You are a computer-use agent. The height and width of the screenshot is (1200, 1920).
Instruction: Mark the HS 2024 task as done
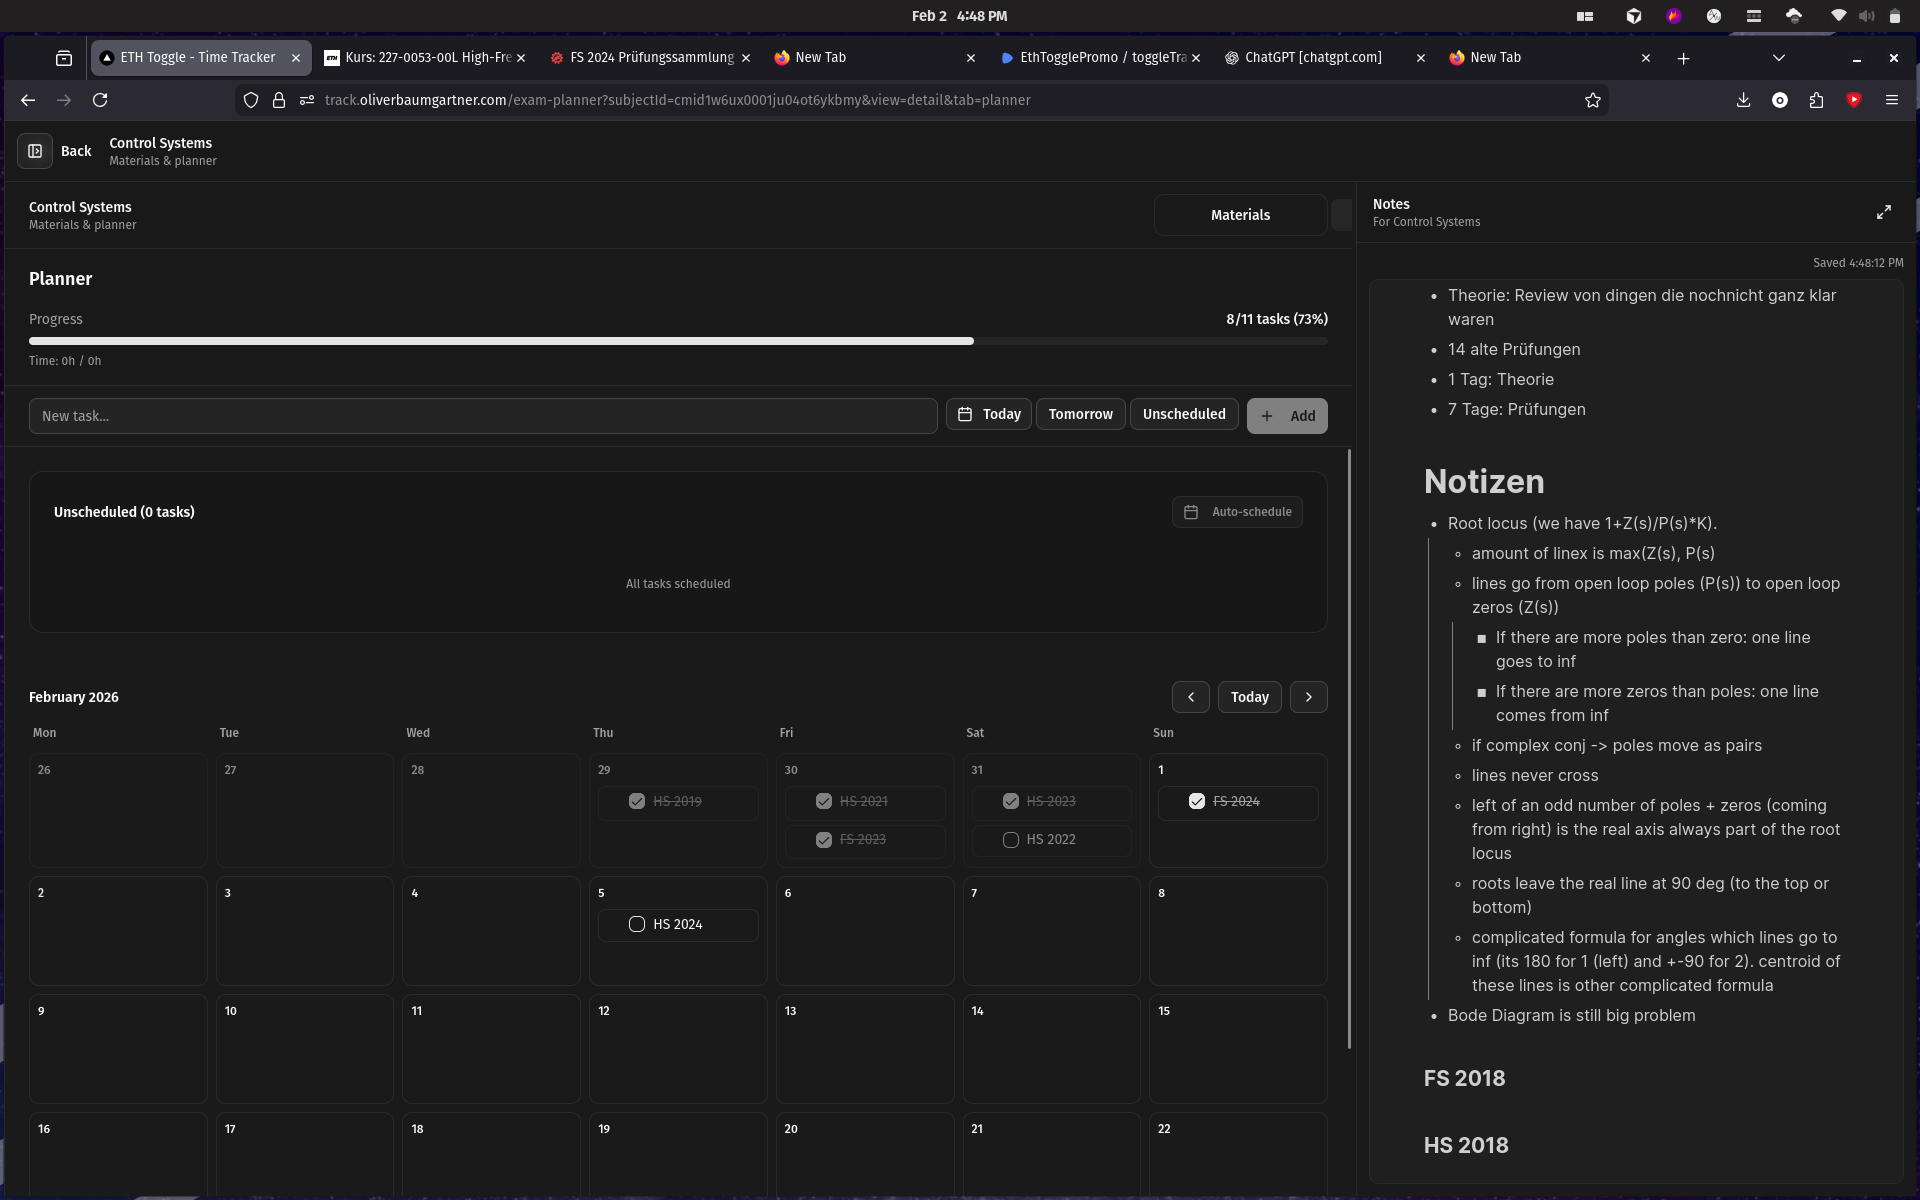pyautogui.click(x=637, y=924)
